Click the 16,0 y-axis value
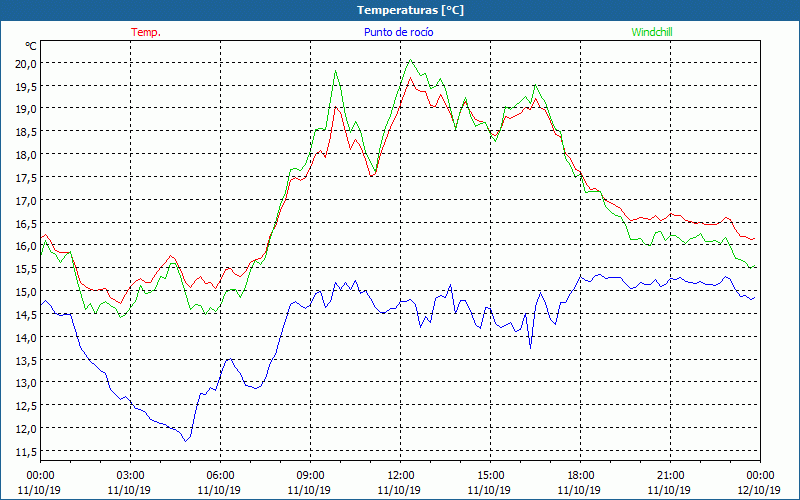Viewport: 800px width, 500px height. [27, 246]
